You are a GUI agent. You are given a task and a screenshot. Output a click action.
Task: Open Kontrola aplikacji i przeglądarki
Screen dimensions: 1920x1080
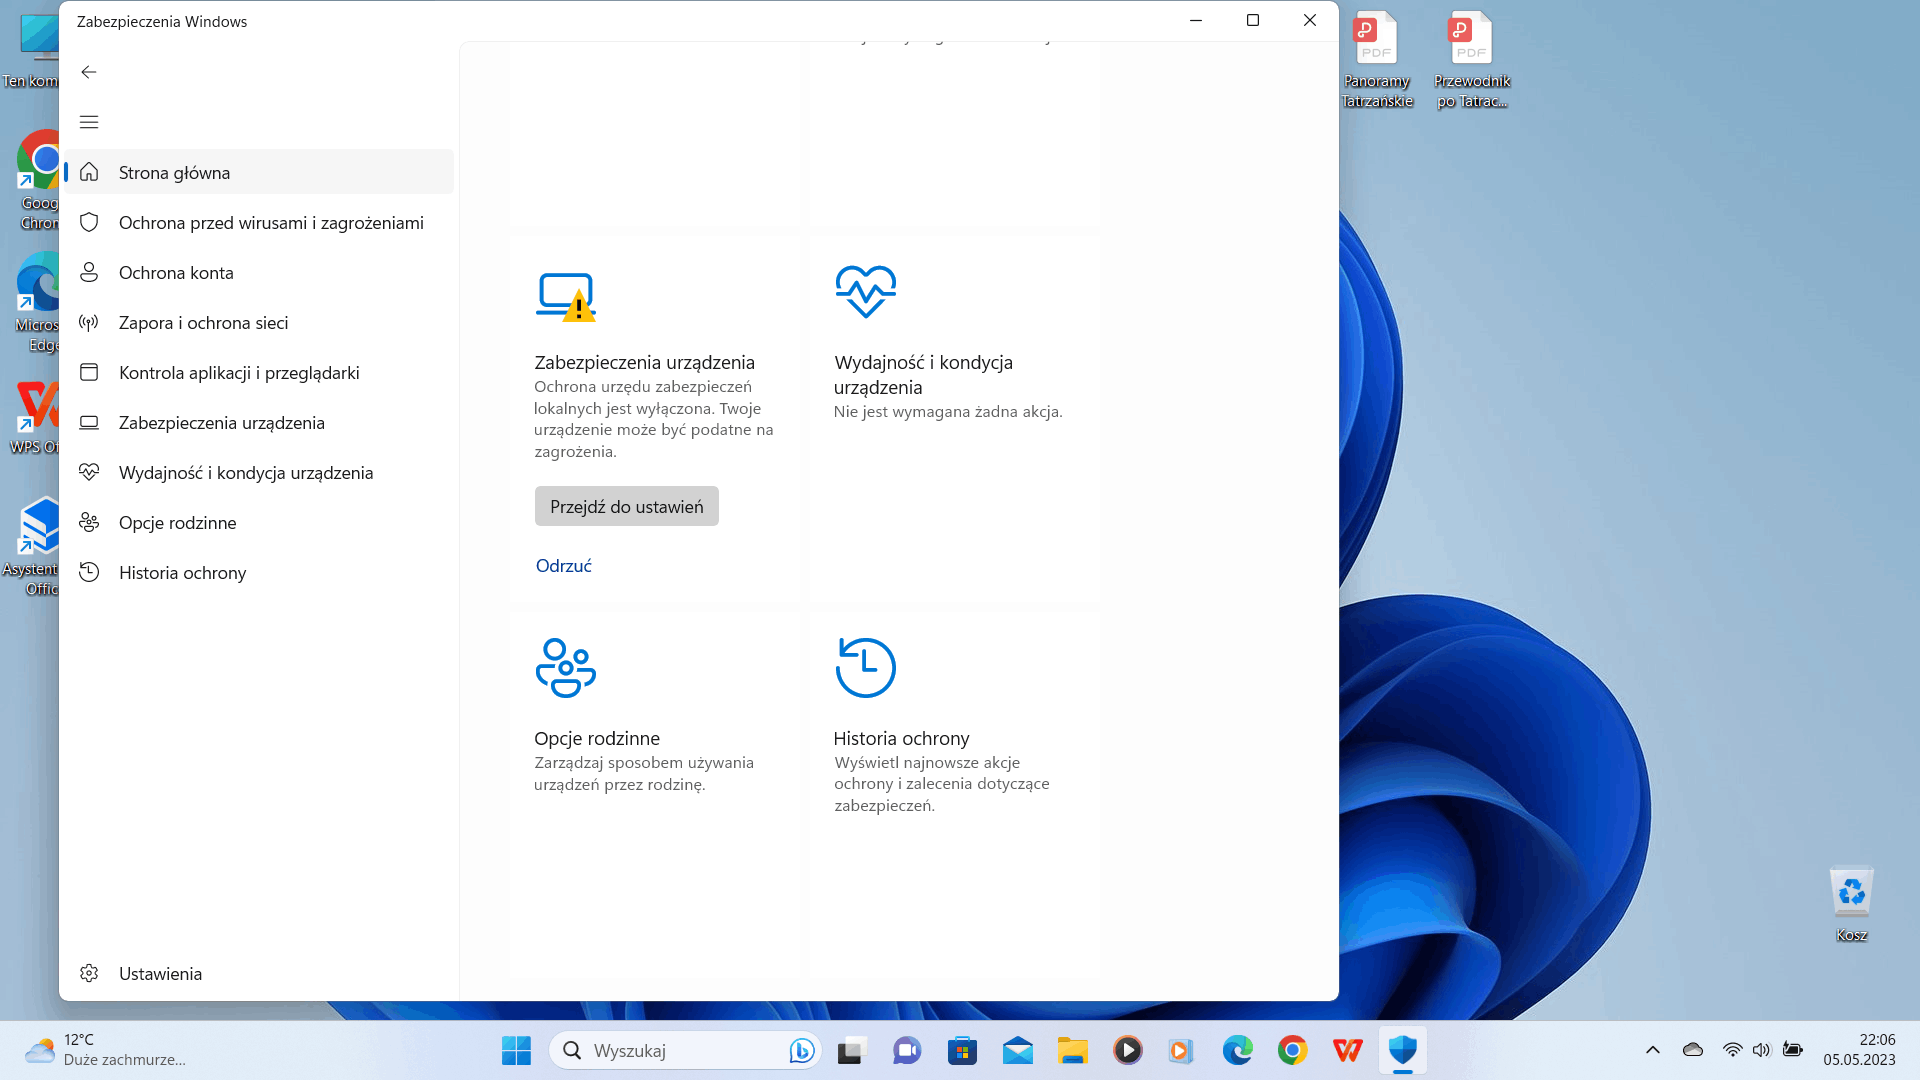pos(238,372)
